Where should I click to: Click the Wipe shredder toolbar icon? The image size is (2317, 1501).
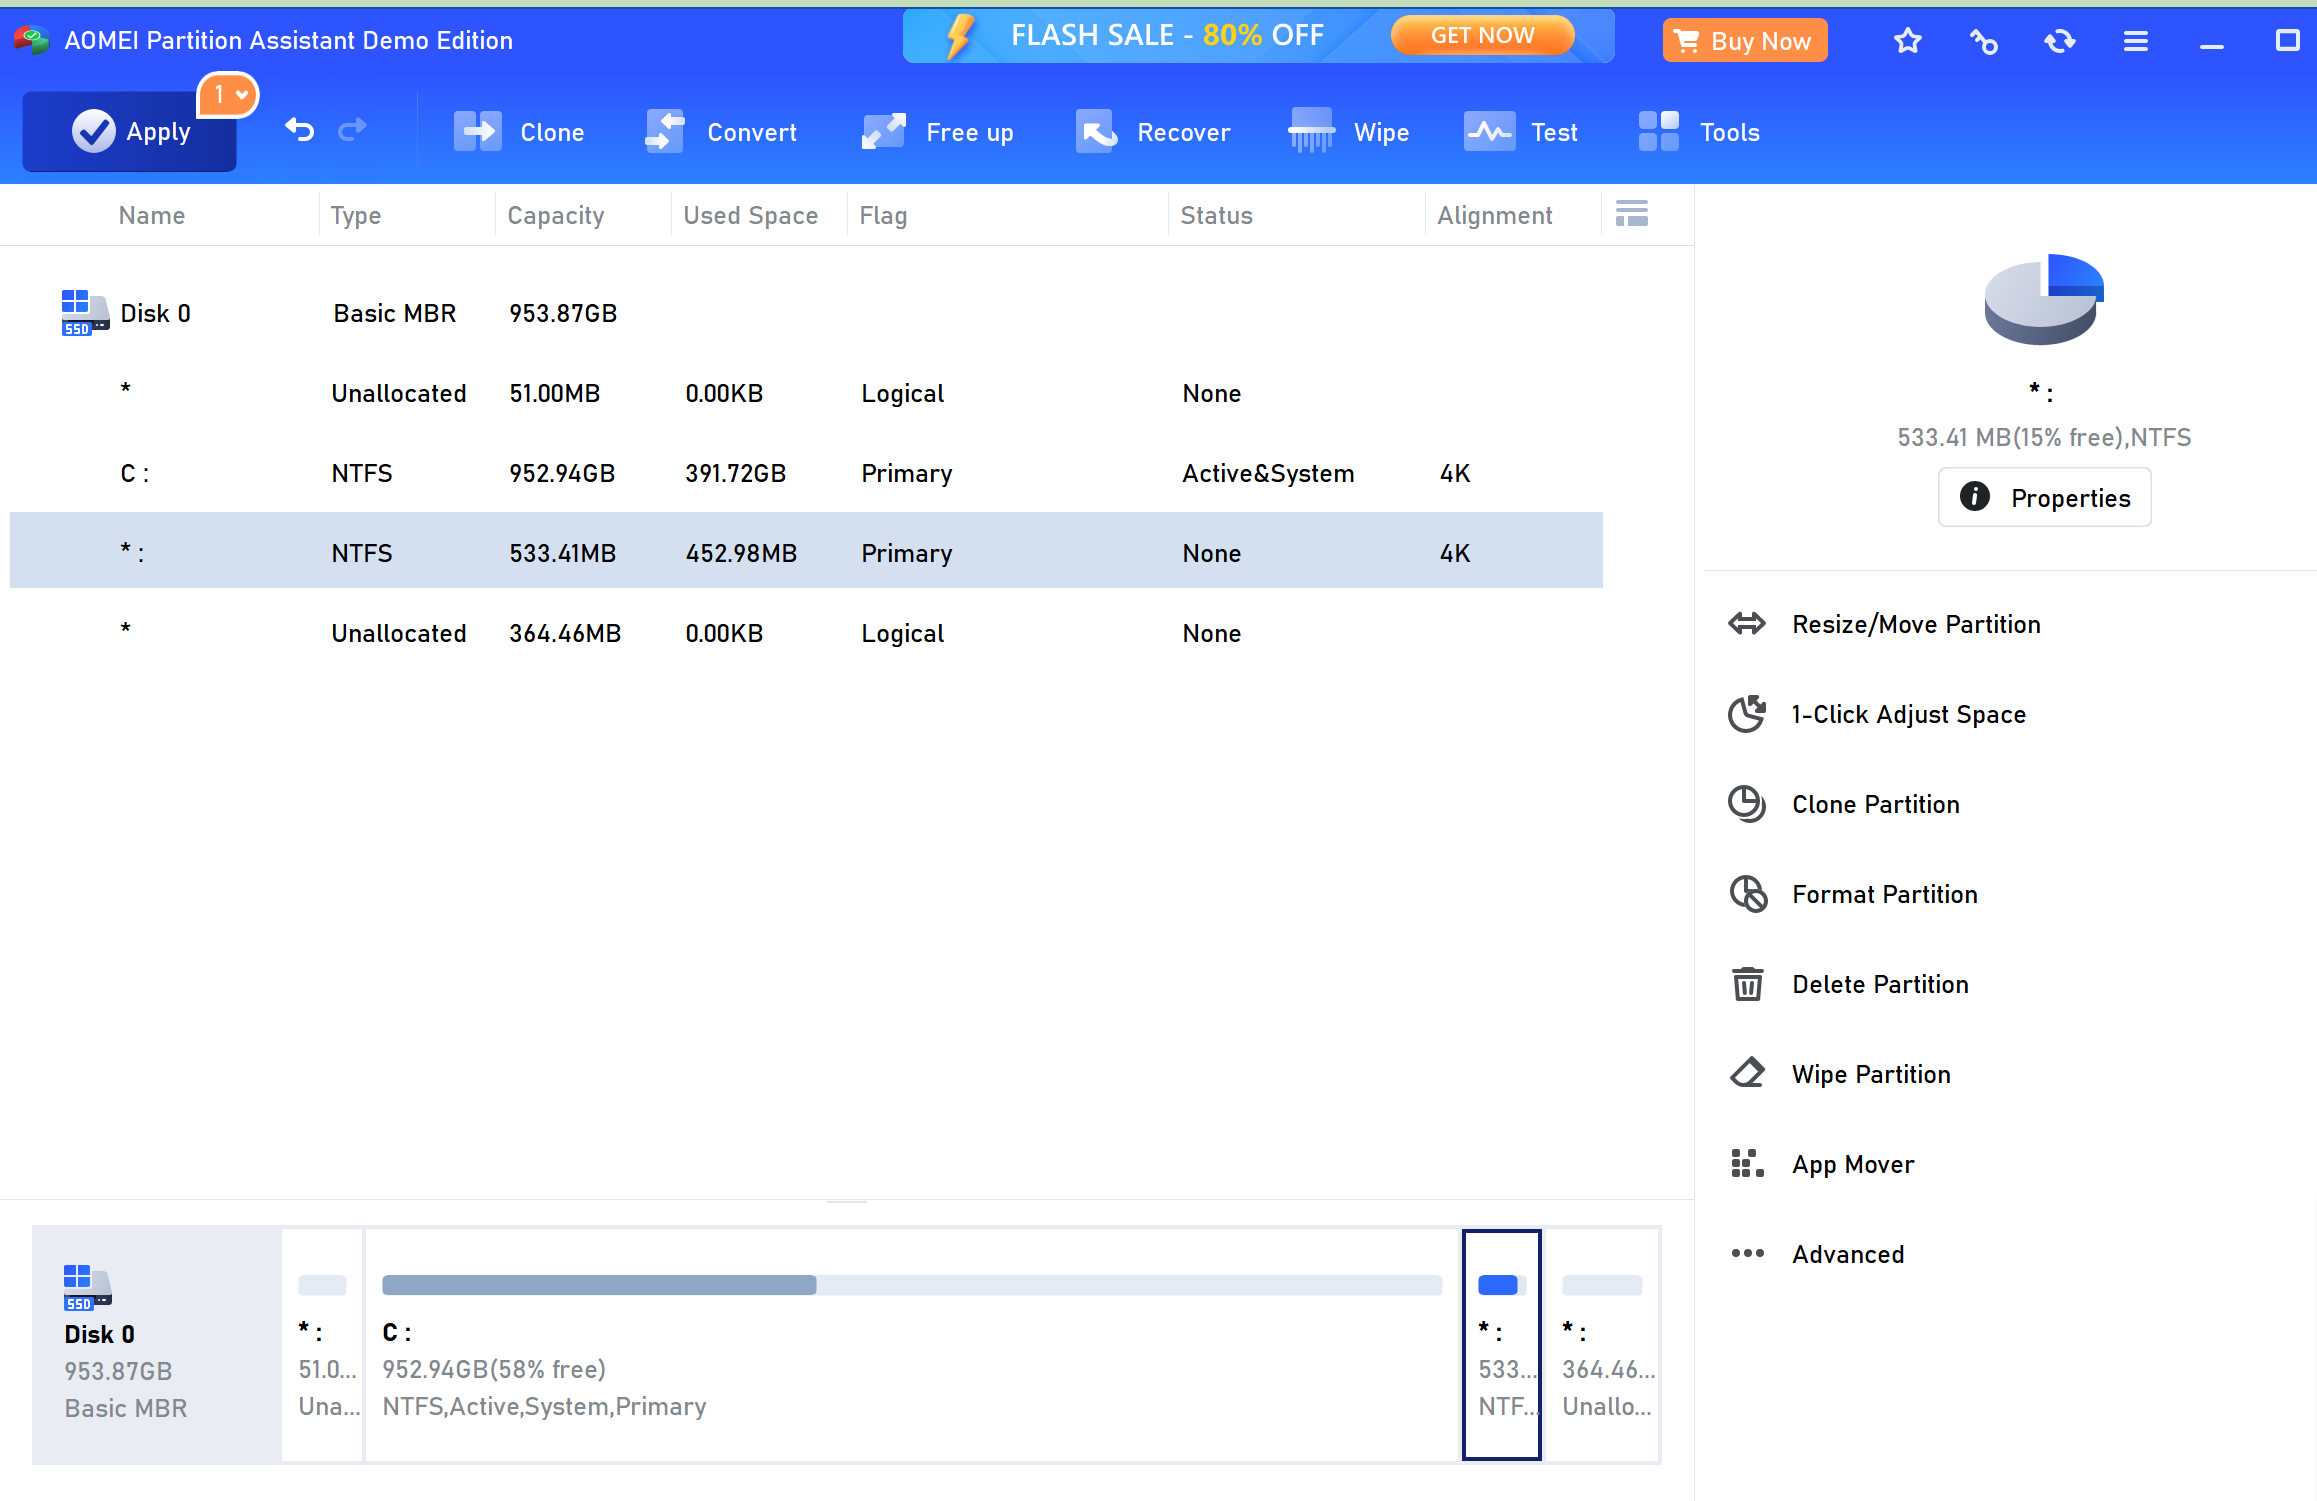1311,130
